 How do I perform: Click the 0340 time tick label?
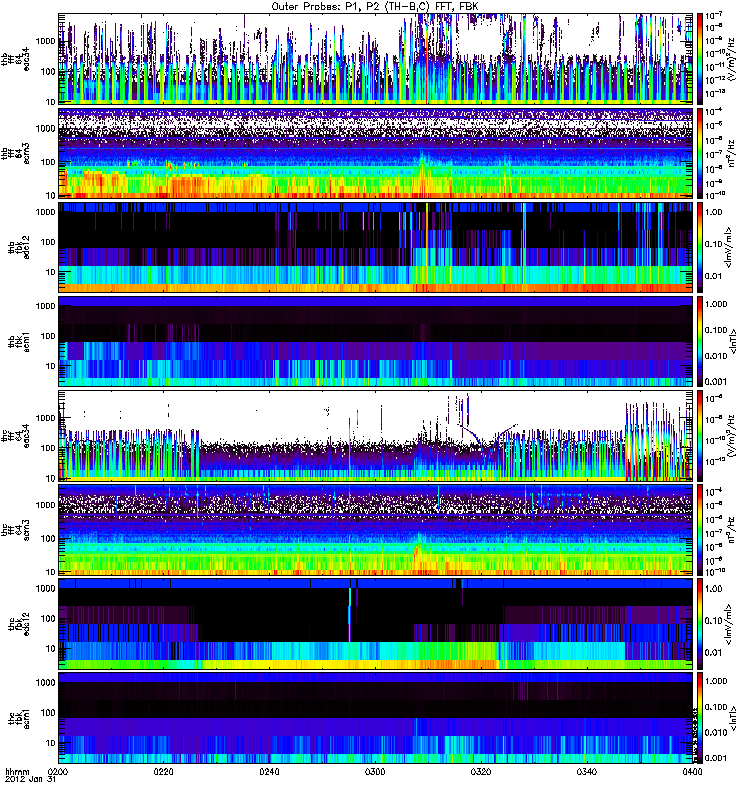pyautogui.click(x=586, y=771)
